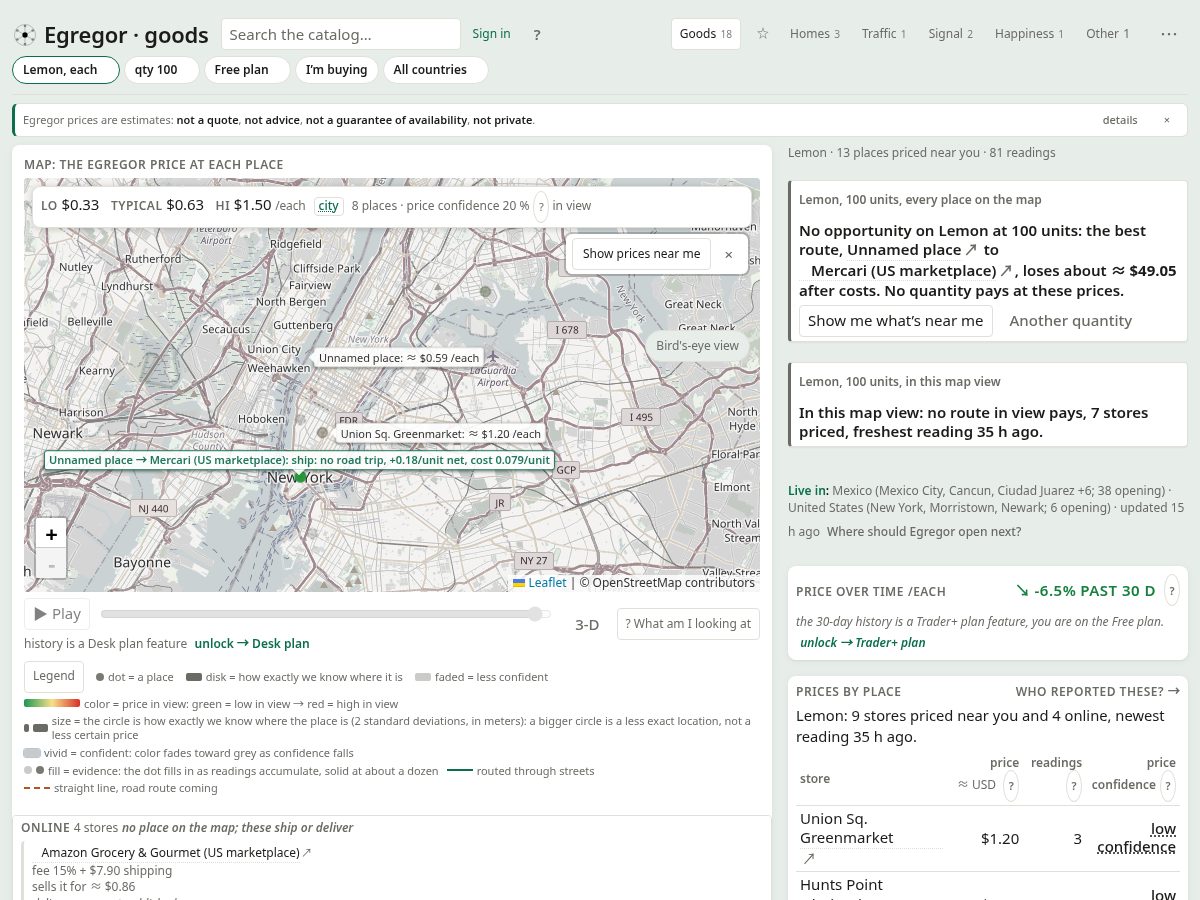Click Show prices near me button
1200x900 pixels.
tap(641, 254)
